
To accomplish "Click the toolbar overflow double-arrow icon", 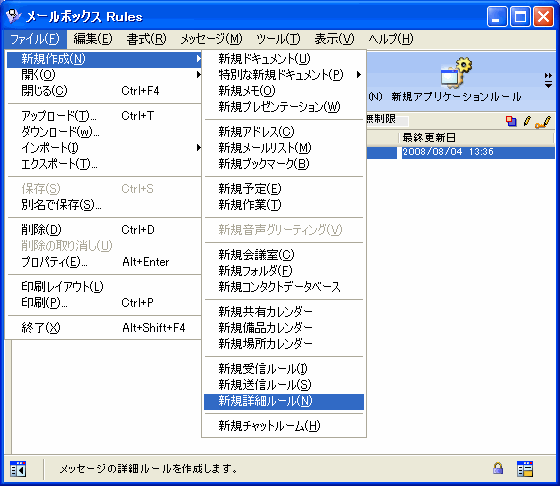I will [x=548, y=80].
